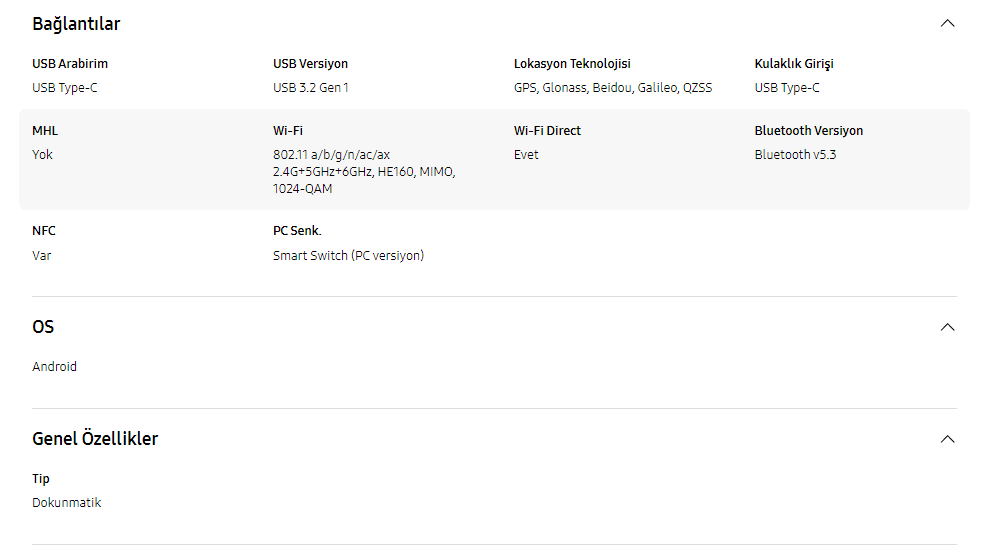The width and height of the screenshot is (999, 552).
Task: Click the Bağlantılar section heading
Action: [76, 24]
